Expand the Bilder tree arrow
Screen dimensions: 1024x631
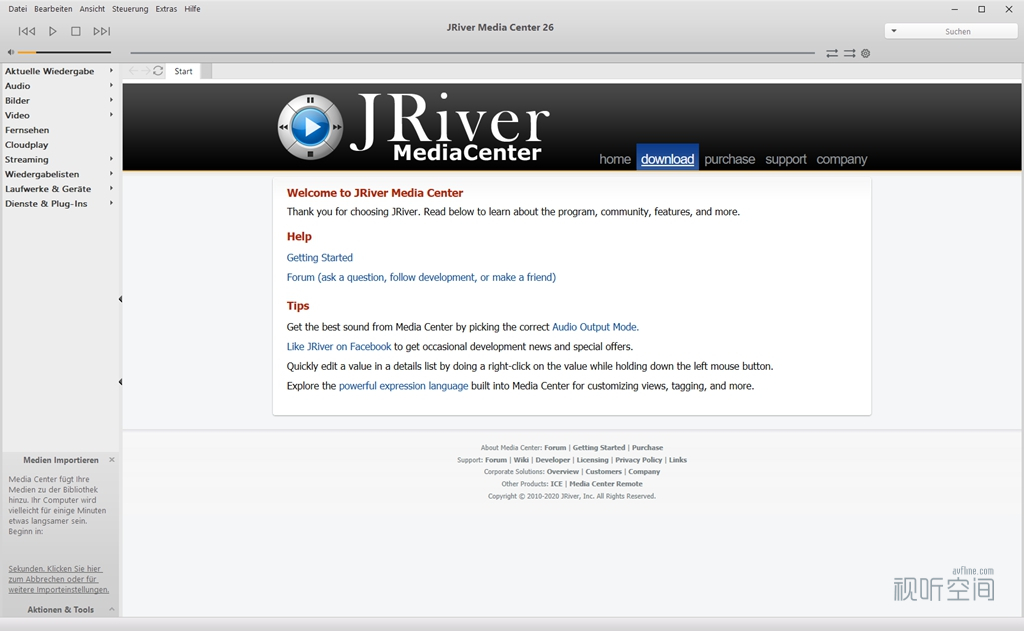(x=111, y=100)
